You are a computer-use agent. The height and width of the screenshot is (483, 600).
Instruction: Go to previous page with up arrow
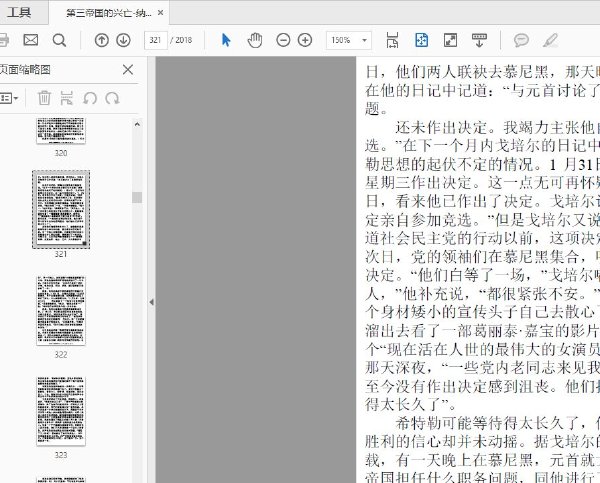point(101,40)
